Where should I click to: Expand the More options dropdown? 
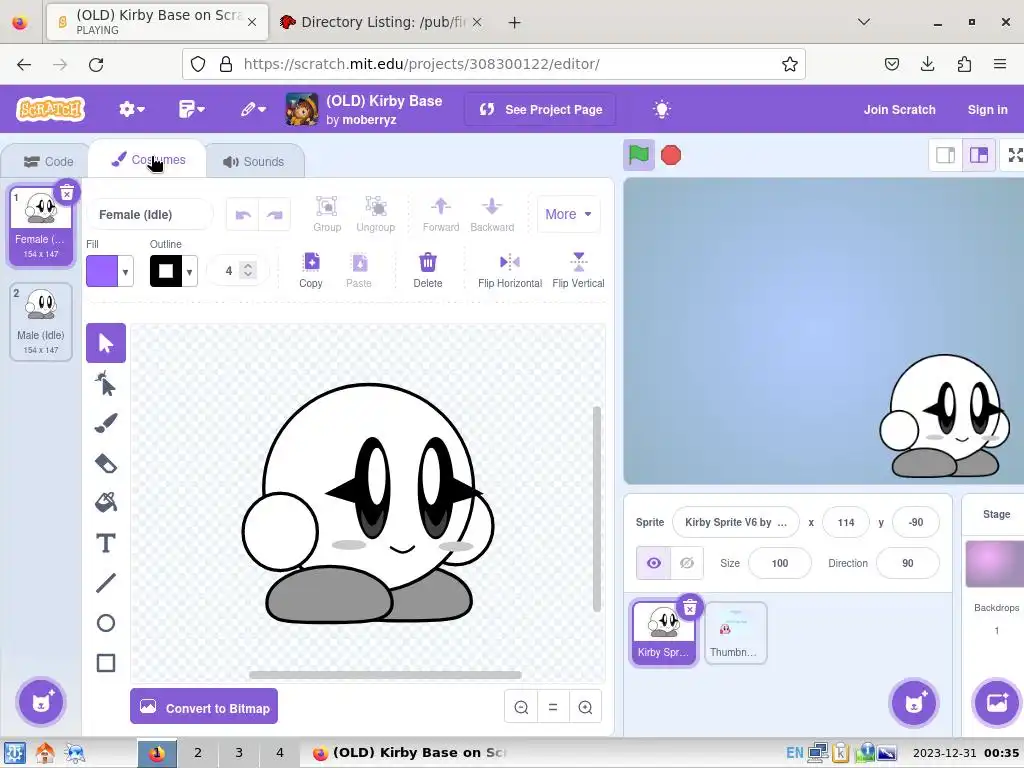click(x=568, y=214)
